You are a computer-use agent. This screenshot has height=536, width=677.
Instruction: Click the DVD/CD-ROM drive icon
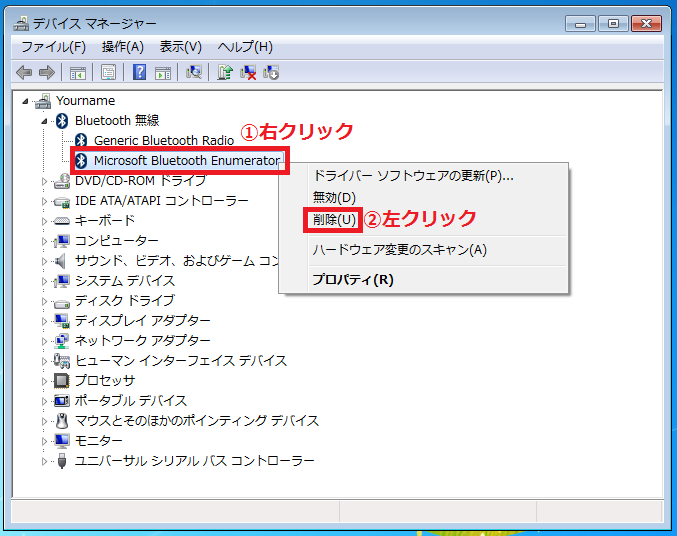tap(62, 181)
